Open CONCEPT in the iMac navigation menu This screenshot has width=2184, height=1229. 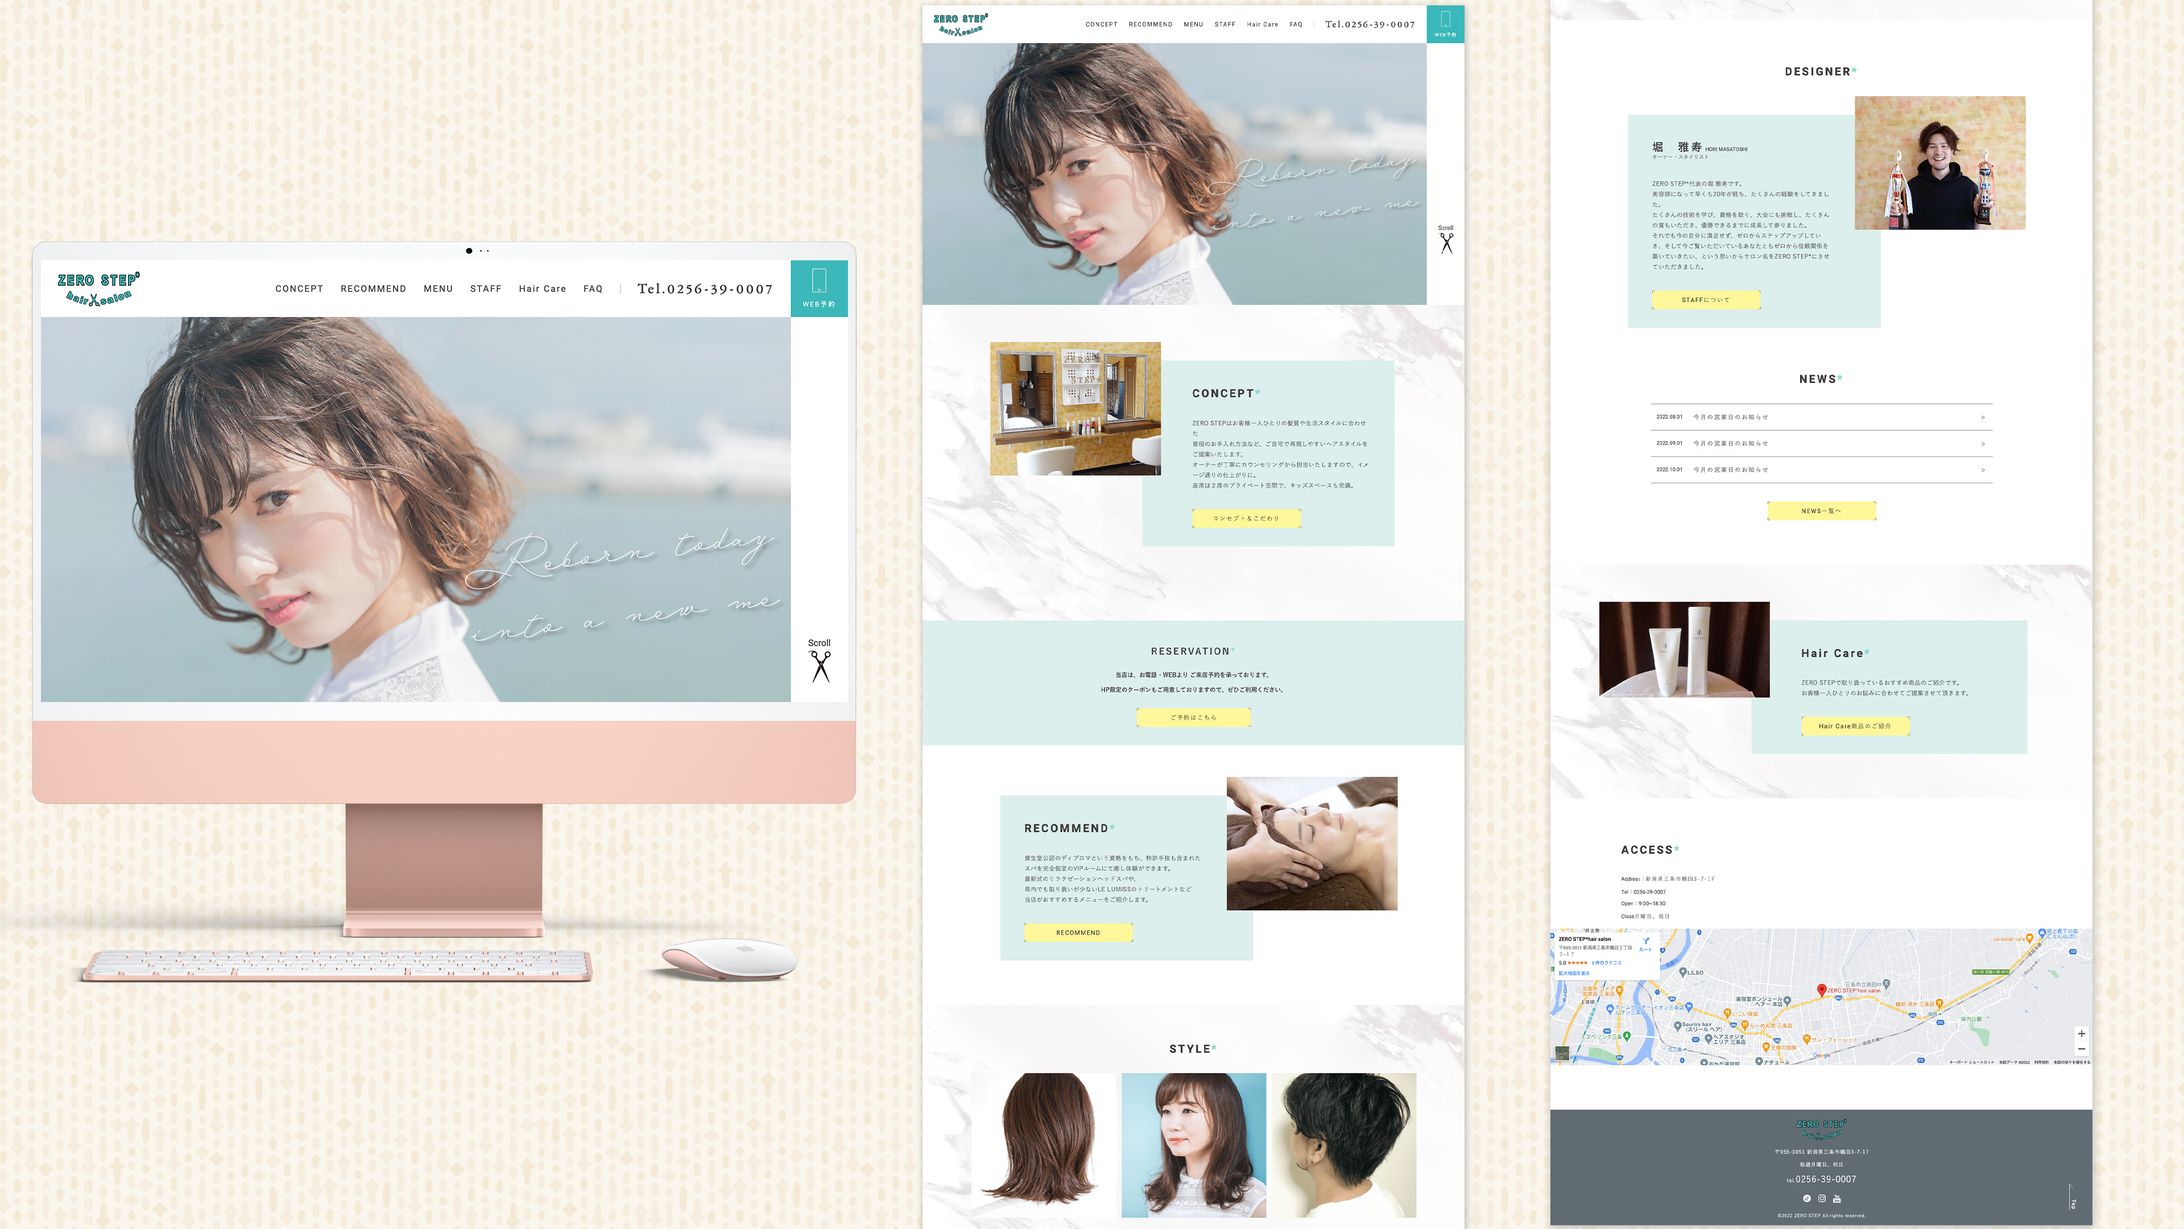[x=299, y=289]
